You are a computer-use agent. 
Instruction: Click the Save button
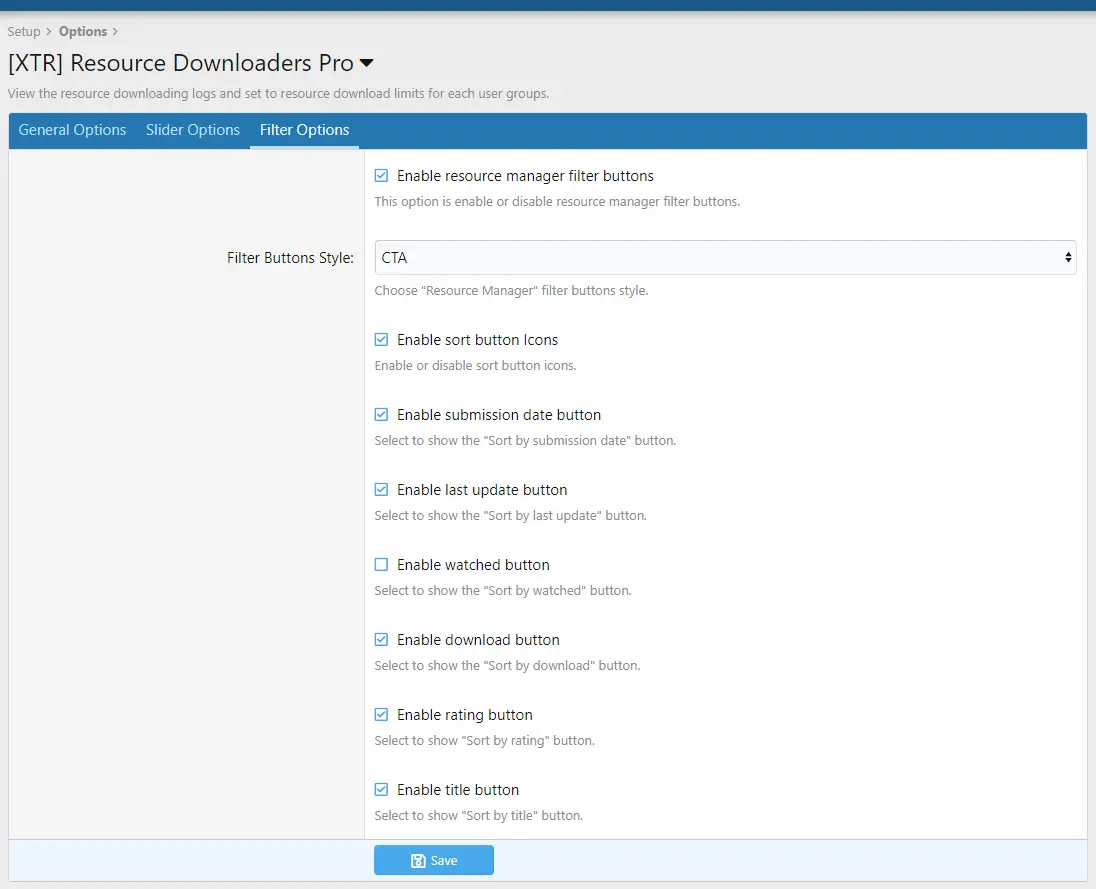pyautogui.click(x=433, y=860)
